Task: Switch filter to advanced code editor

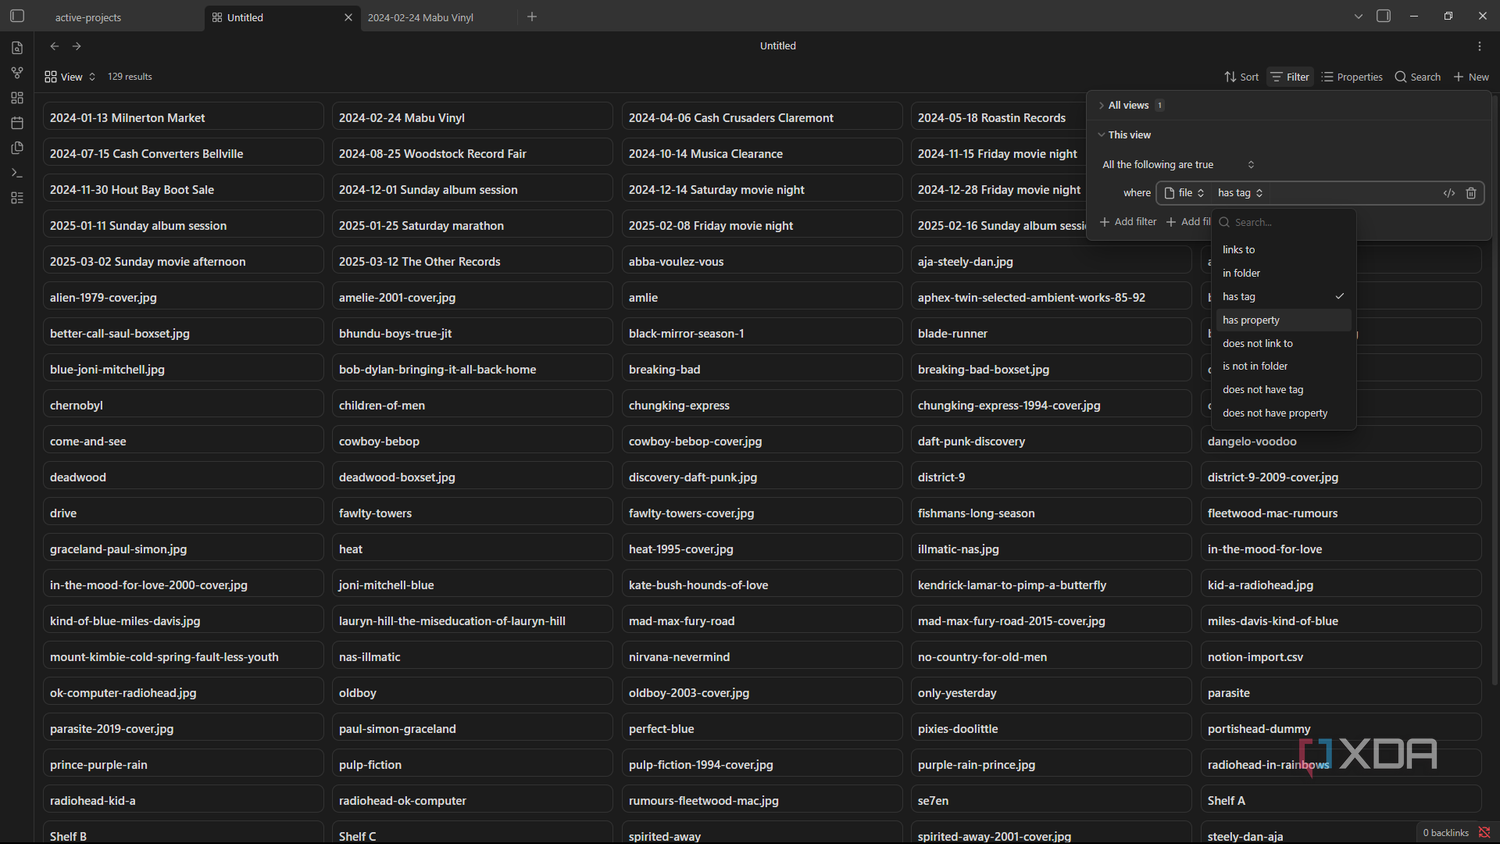Action: pyautogui.click(x=1449, y=193)
